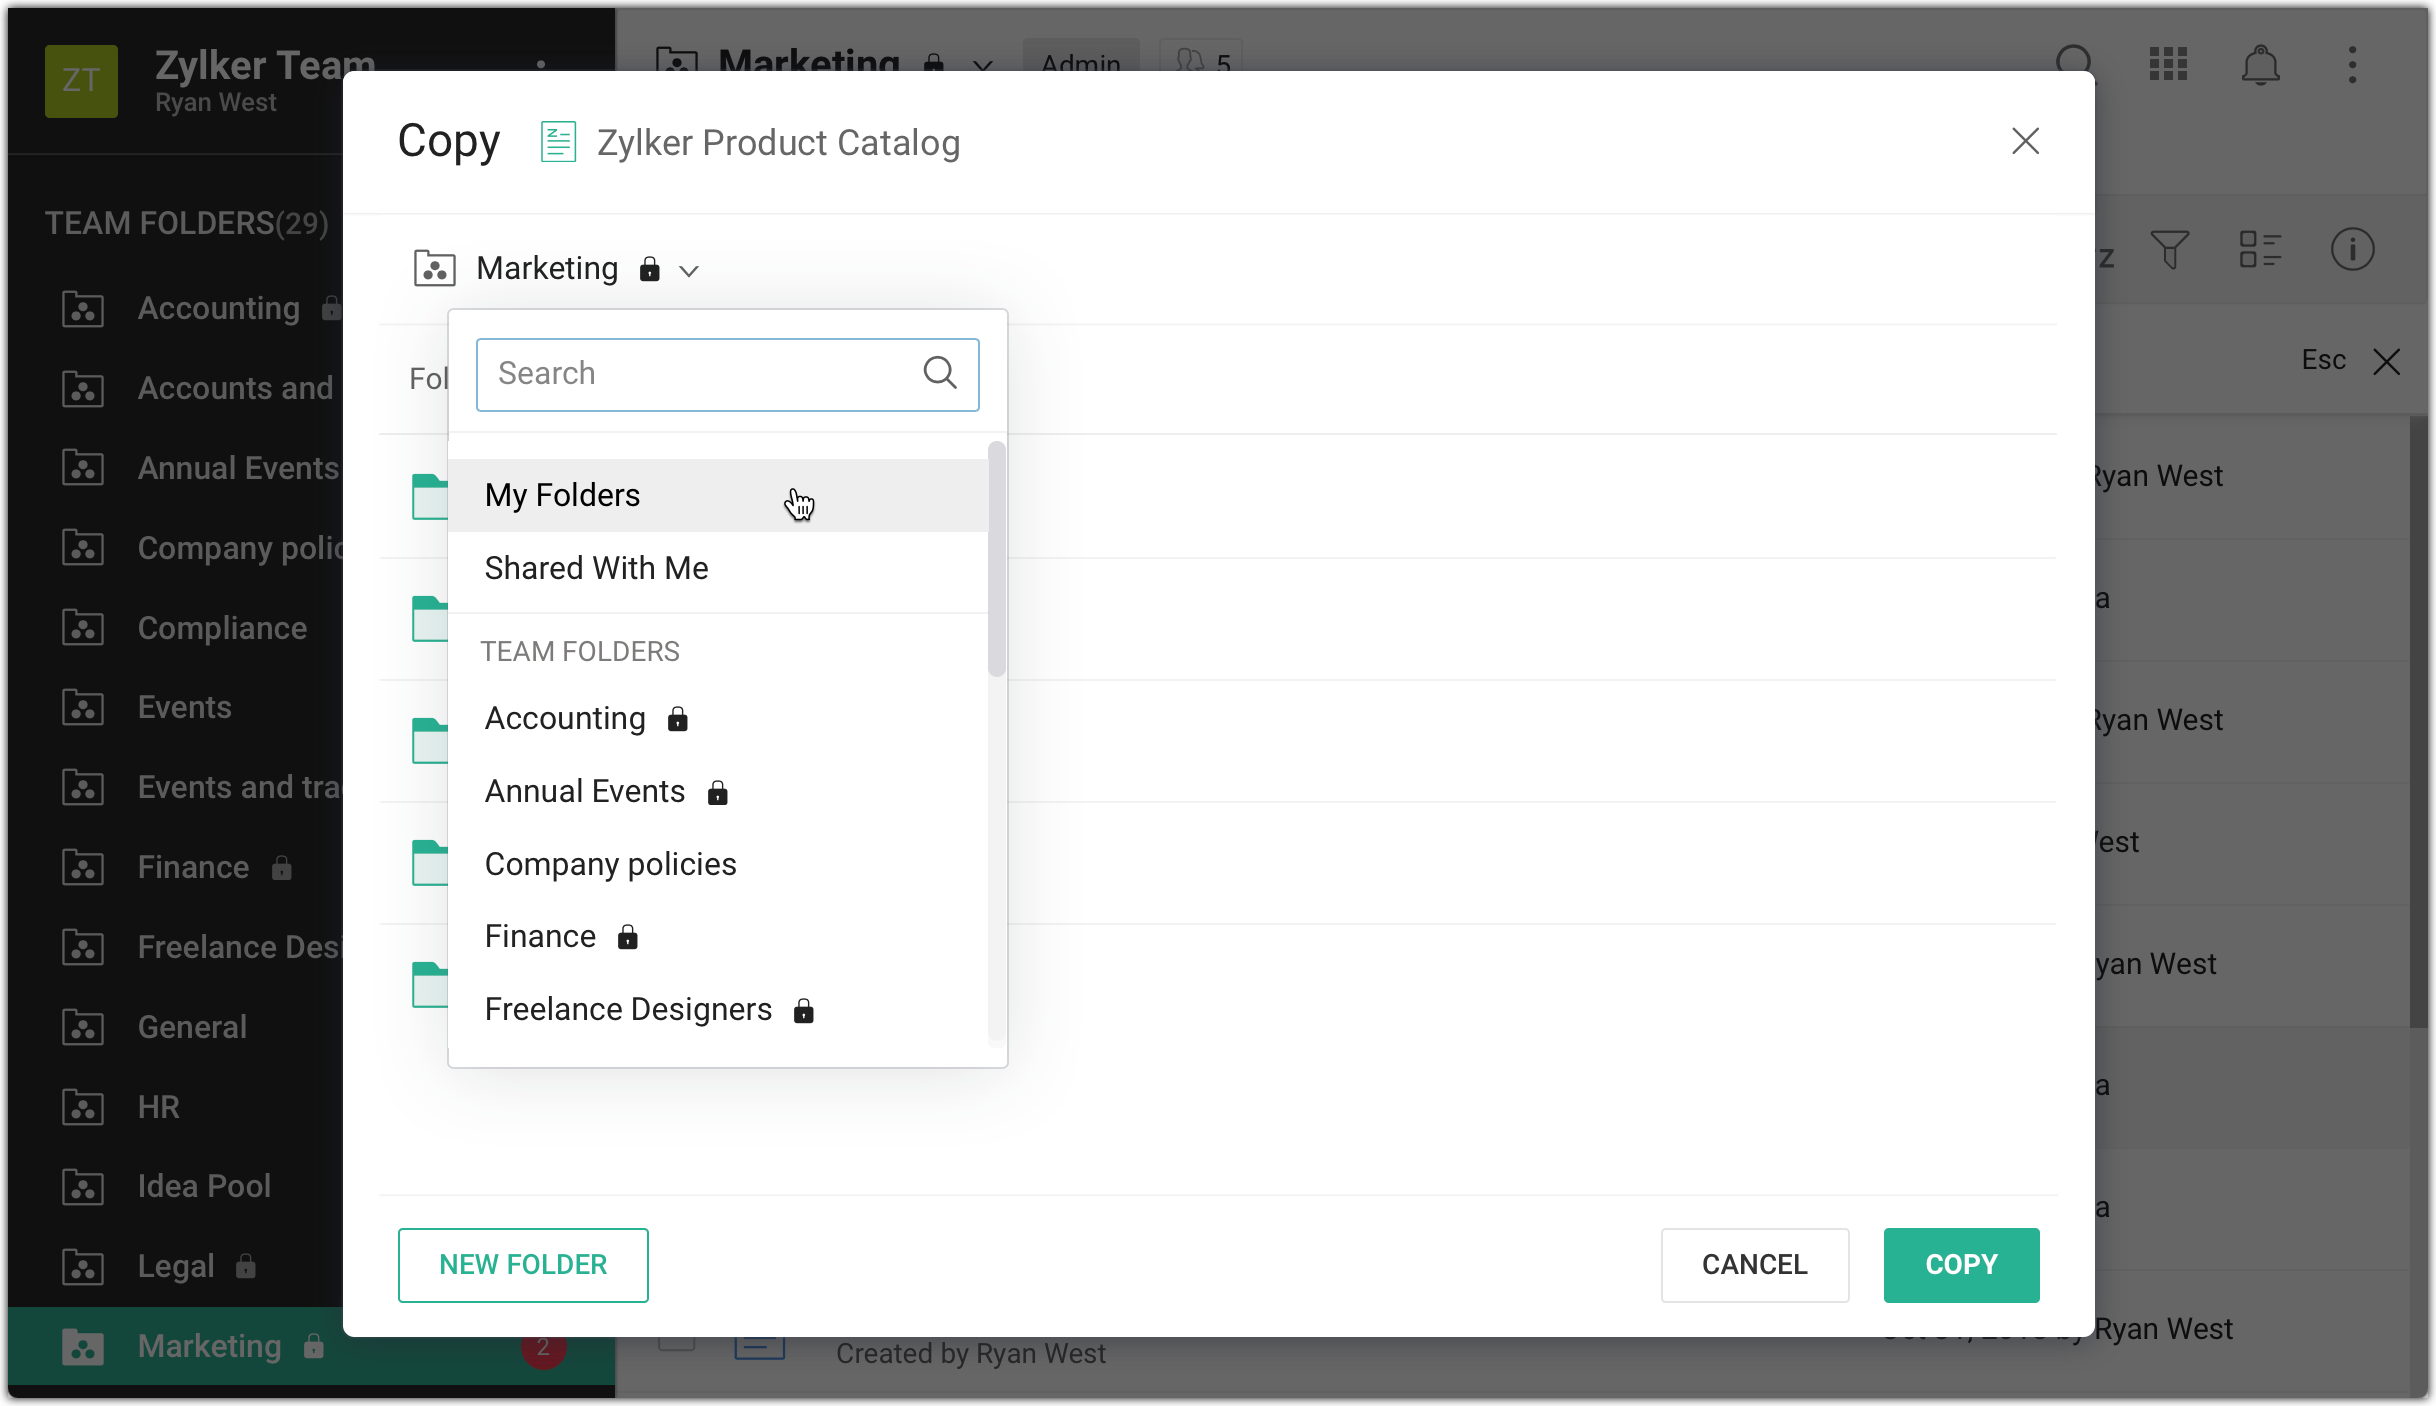Switch the list view layout icon
Viewport: 2436px width, 1406px height.
coord(2260,250)
